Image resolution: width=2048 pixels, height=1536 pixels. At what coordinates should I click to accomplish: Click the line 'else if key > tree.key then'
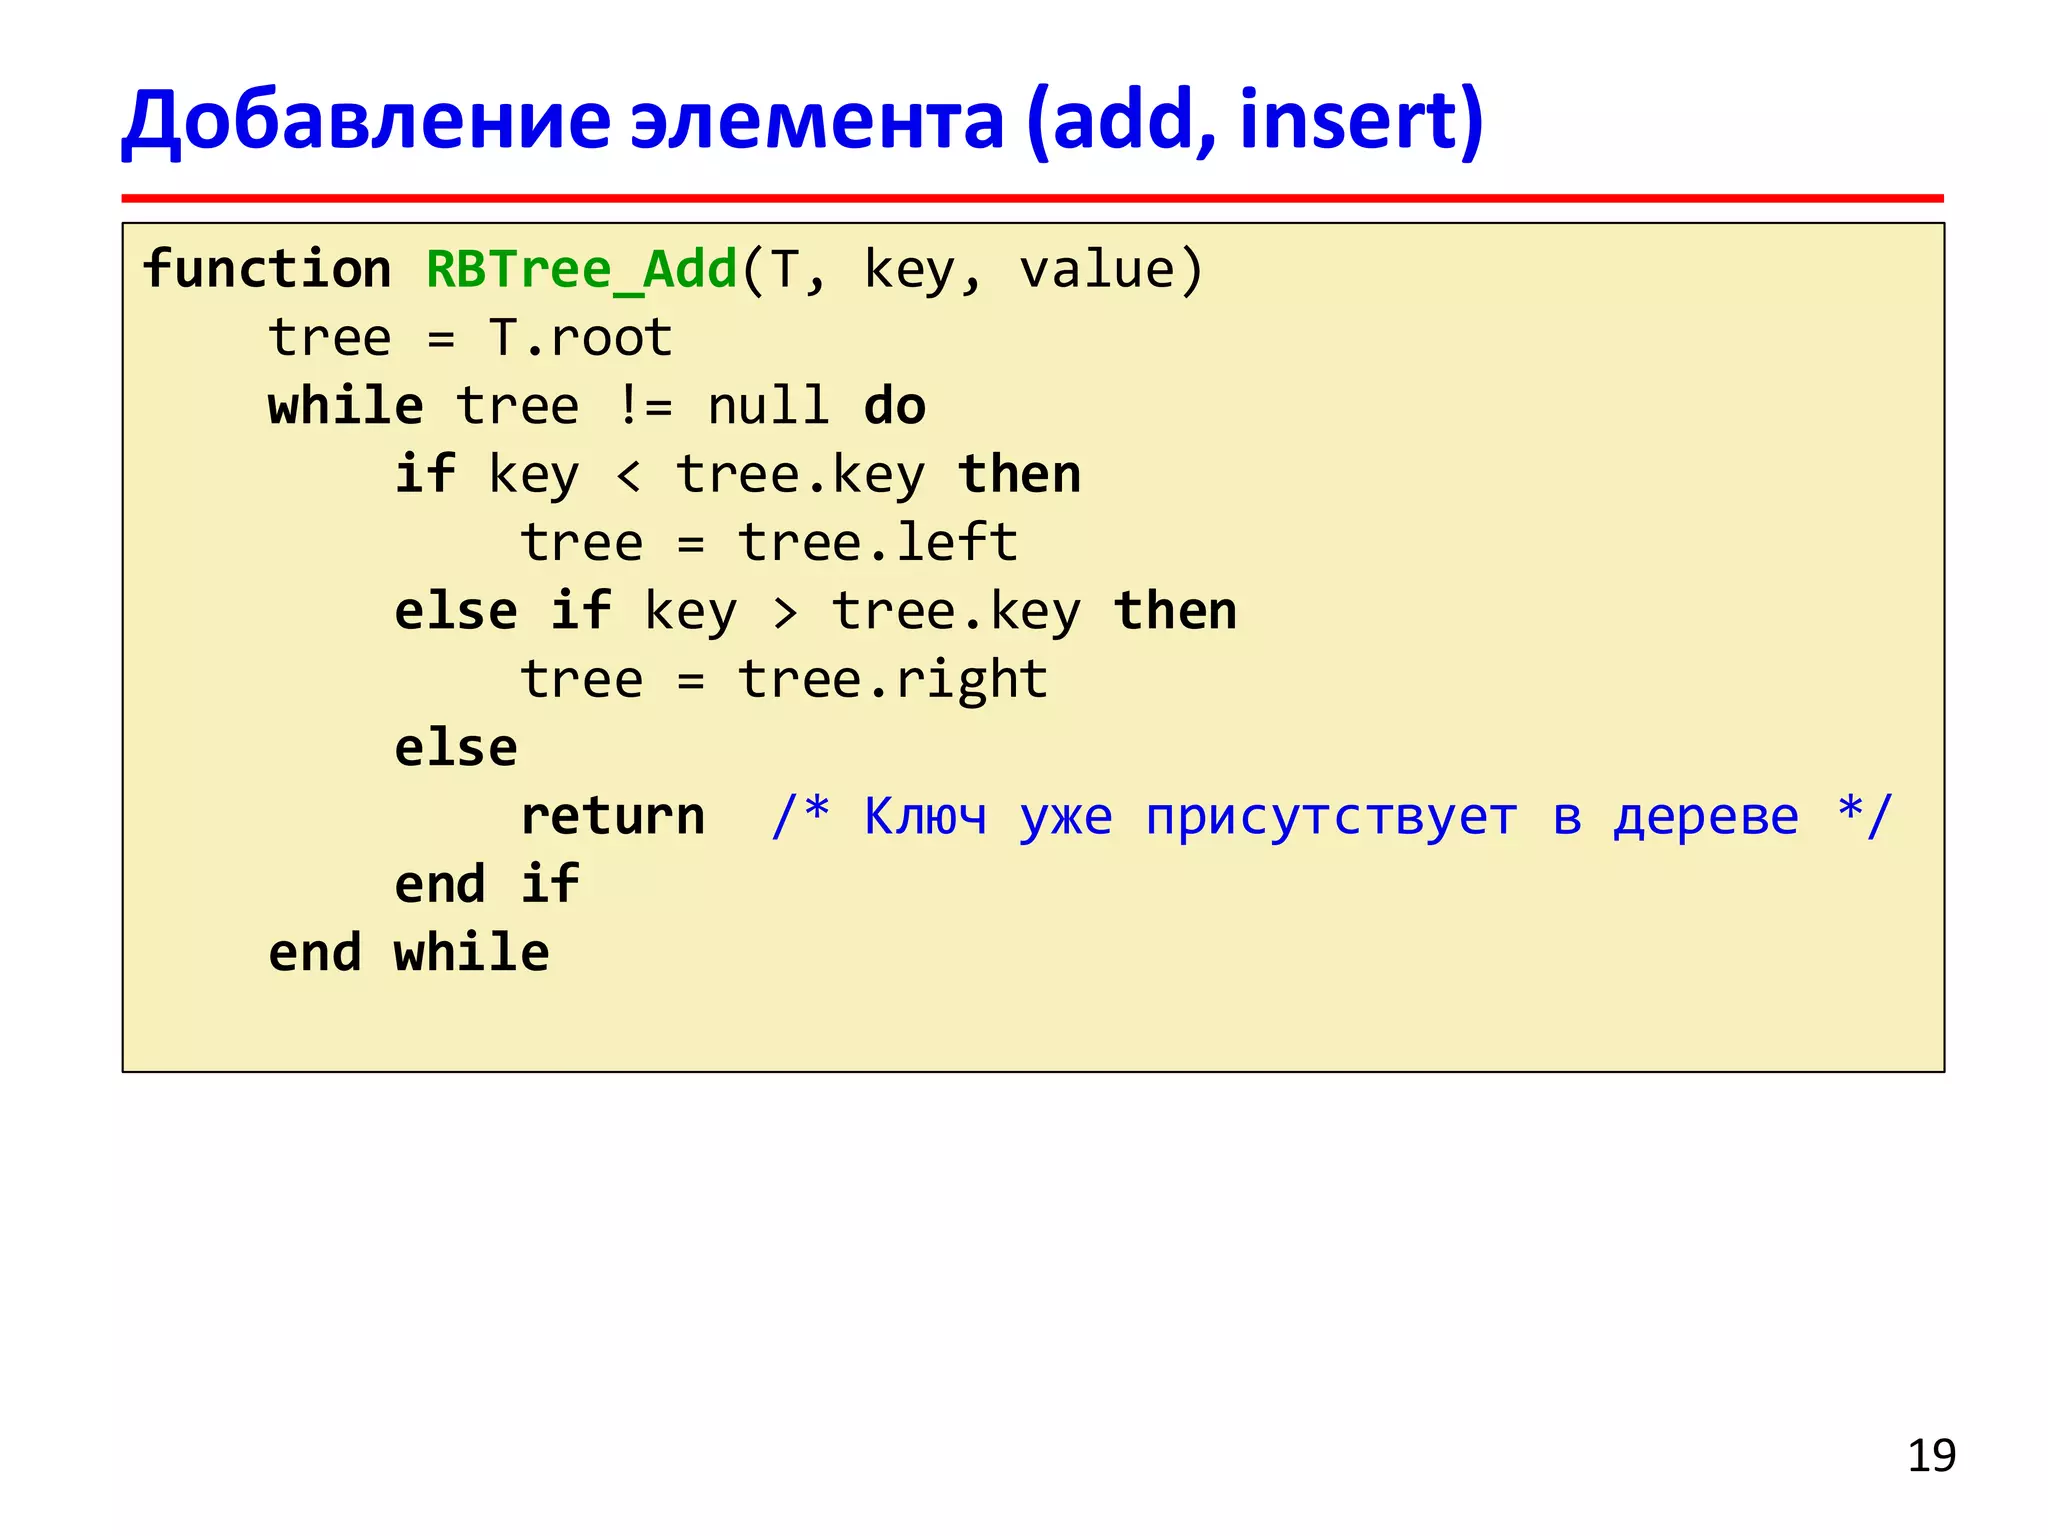coord(815,612)
